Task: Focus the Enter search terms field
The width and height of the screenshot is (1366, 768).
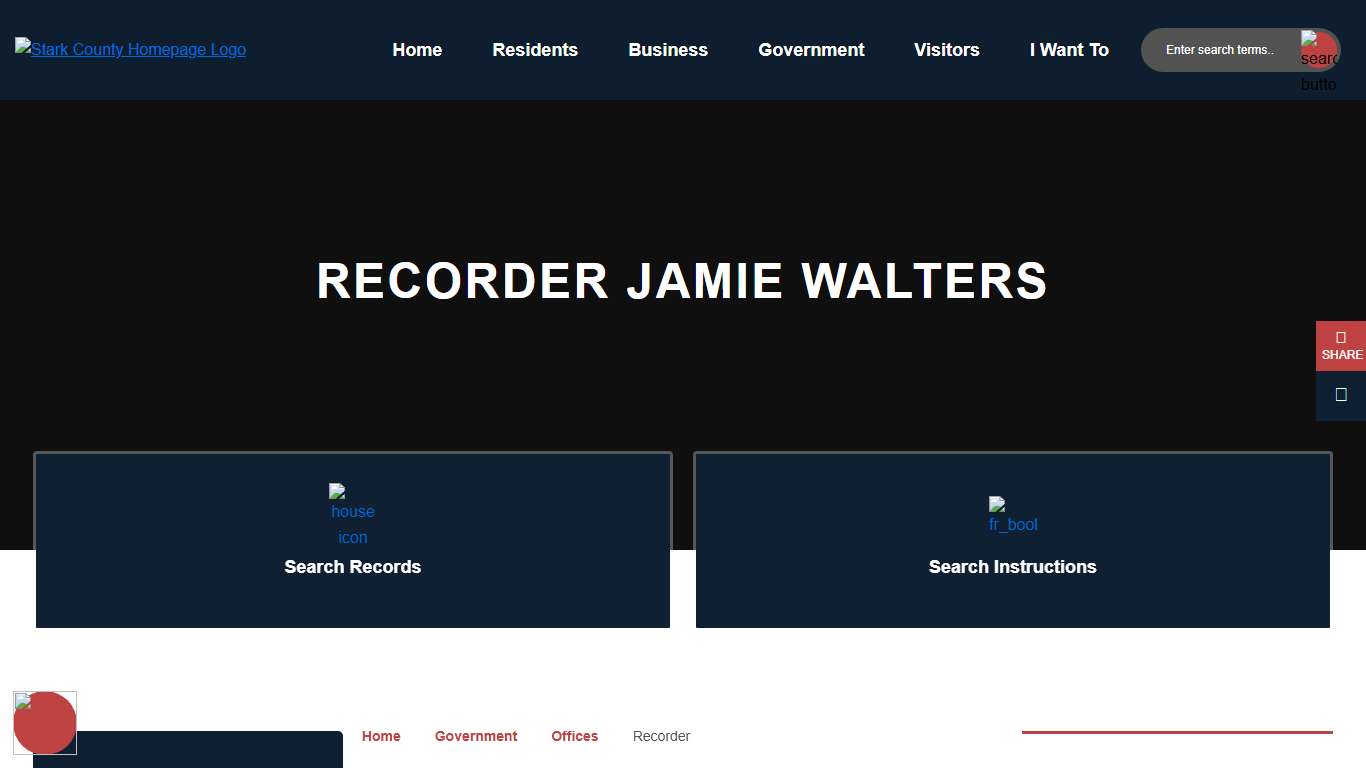Action: tap(1220, 50)
